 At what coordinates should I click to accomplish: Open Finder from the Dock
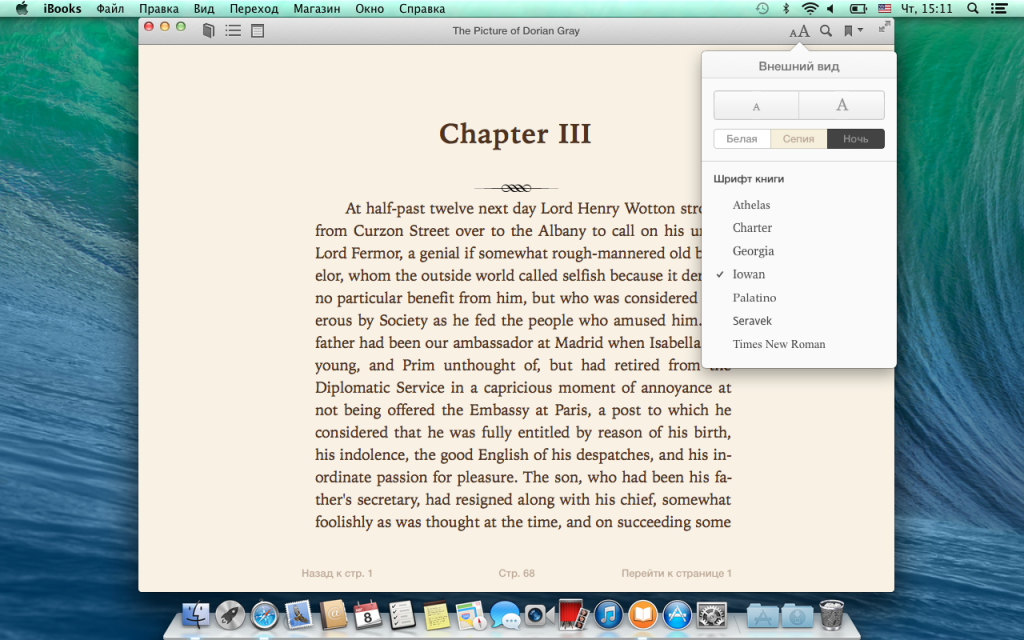point(195,615)
